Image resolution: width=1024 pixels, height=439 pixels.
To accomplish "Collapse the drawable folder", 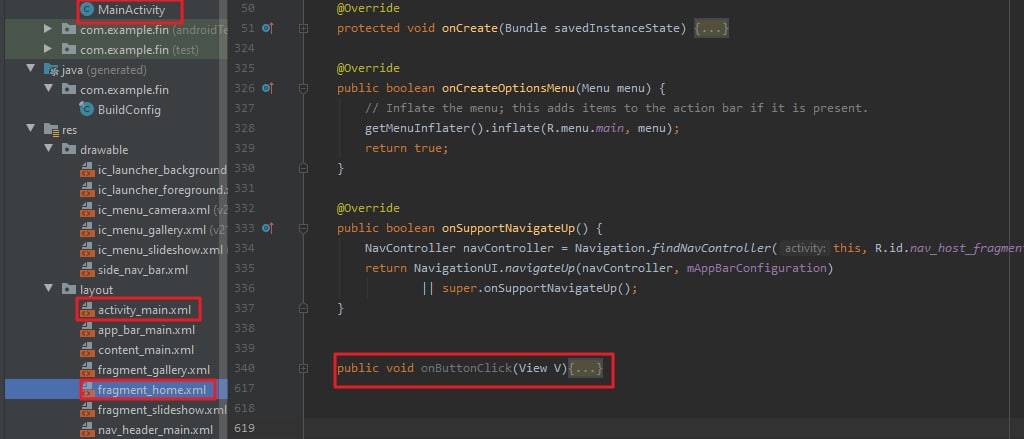I will 48,150.
